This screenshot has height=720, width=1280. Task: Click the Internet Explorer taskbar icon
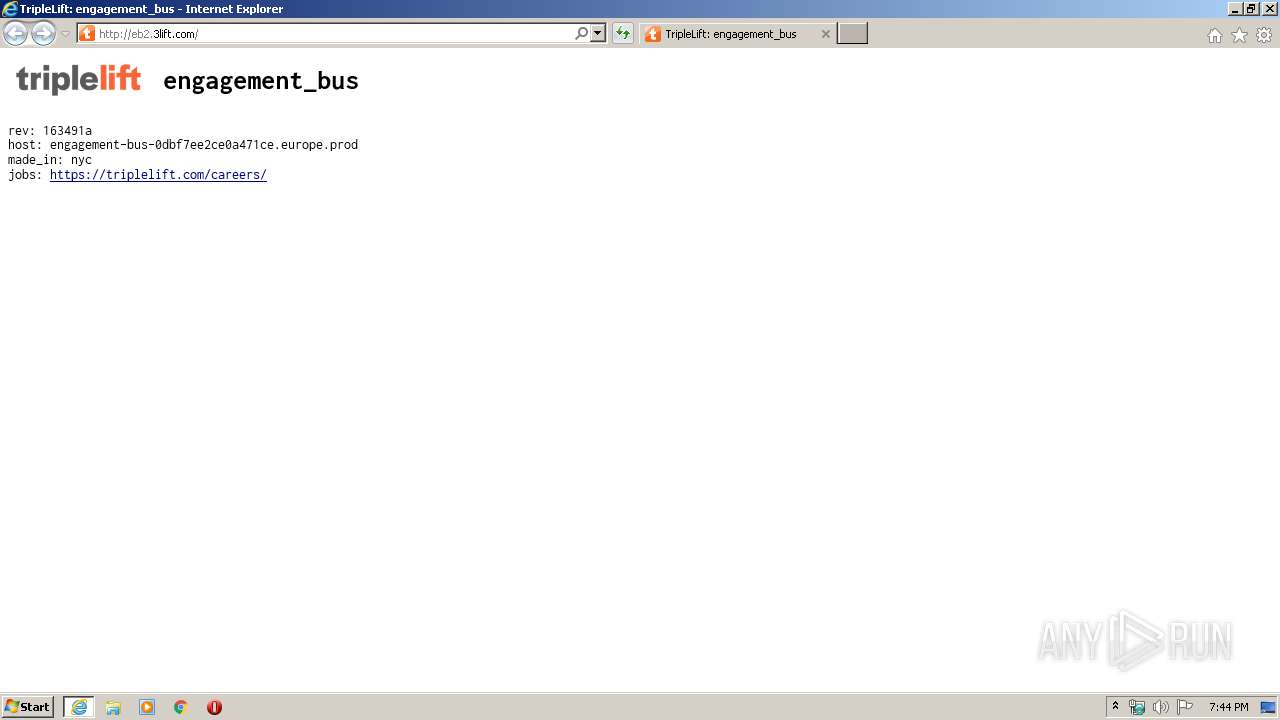coord(79,707)
